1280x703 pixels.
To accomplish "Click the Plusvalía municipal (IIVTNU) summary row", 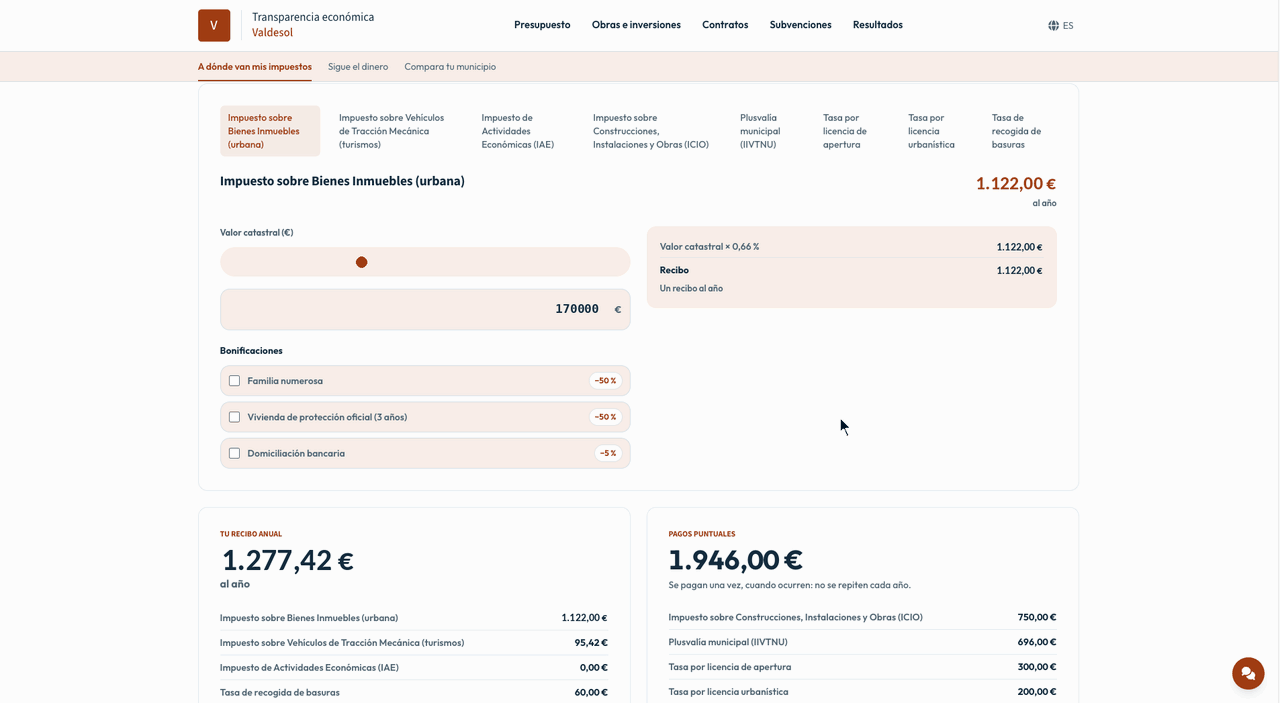I will tap(862, 642).
